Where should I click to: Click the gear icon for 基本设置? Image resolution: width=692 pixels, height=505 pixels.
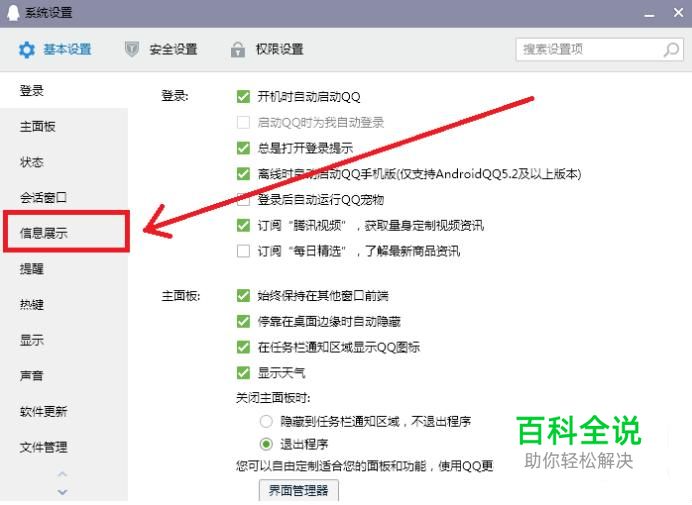pos(26,49)
